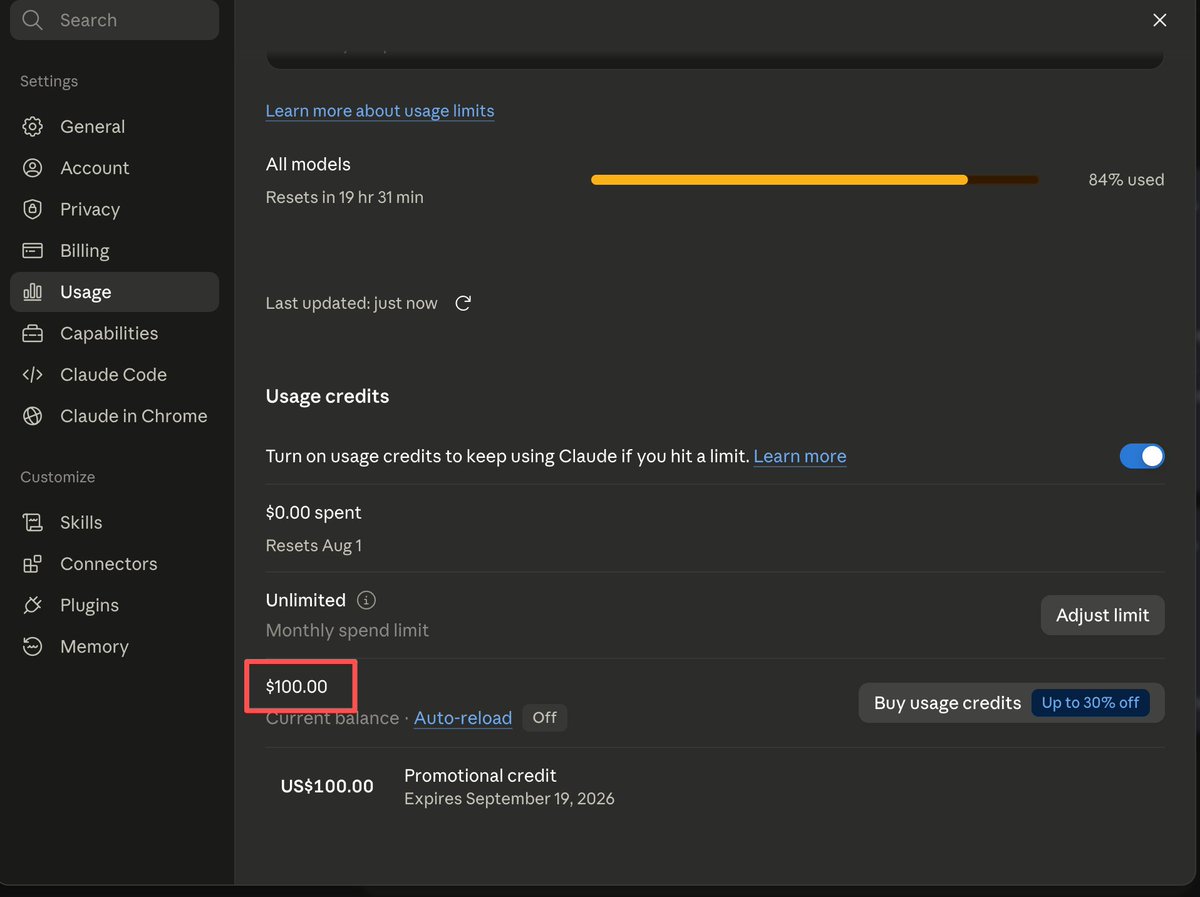Click the Skills scroll icon
Screen dimensions: 1200x897
tap(33, 523)
